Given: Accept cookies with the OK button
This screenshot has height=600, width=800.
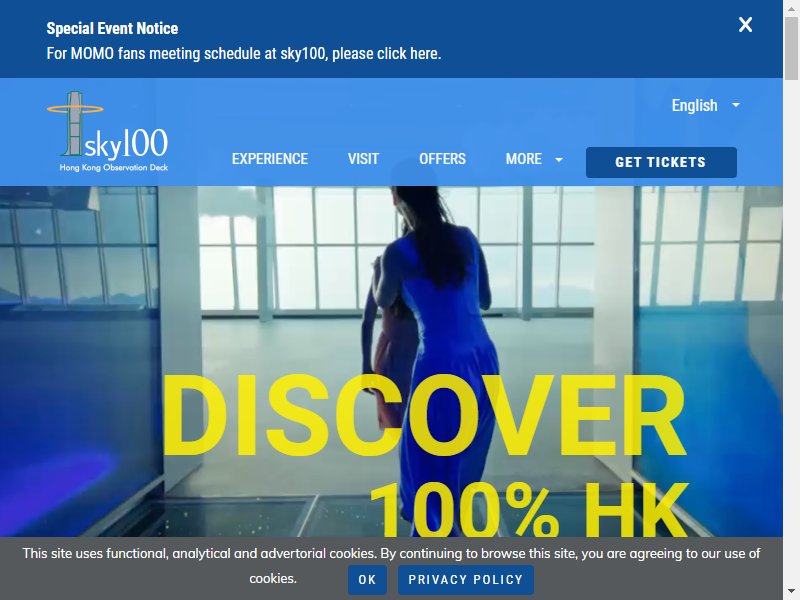Looking at the screenshot, I should click(367, 580).
